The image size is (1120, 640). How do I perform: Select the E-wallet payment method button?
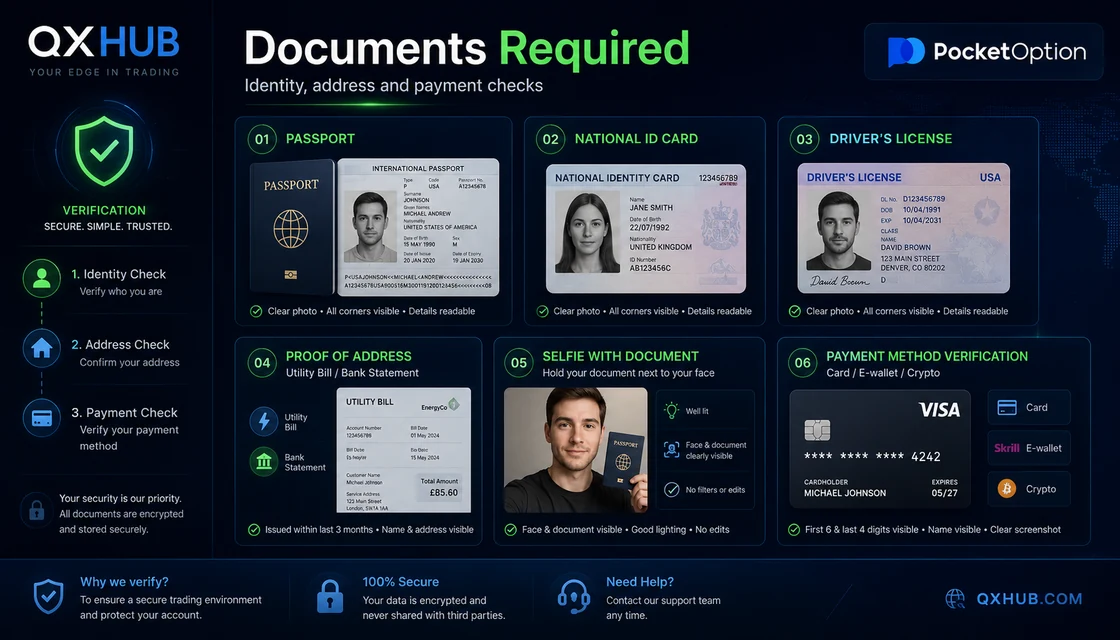pyautogui.click(x=1029, y=448)
